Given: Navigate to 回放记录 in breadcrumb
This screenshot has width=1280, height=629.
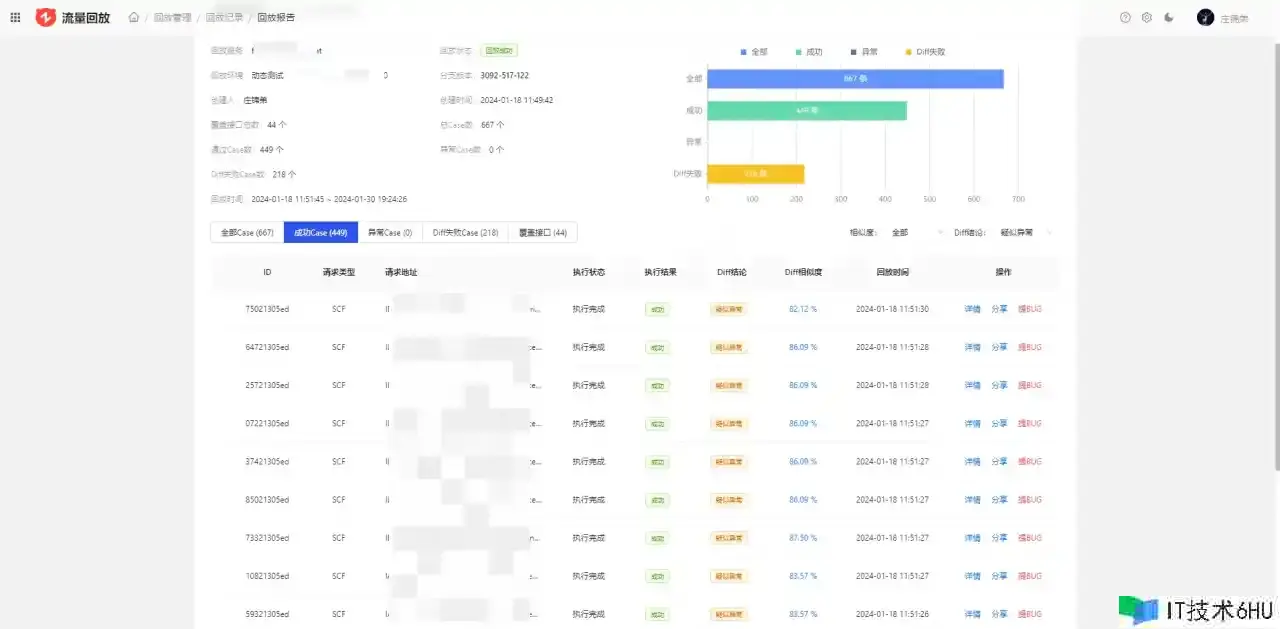Looking at the screenshot, I should 223,17.
